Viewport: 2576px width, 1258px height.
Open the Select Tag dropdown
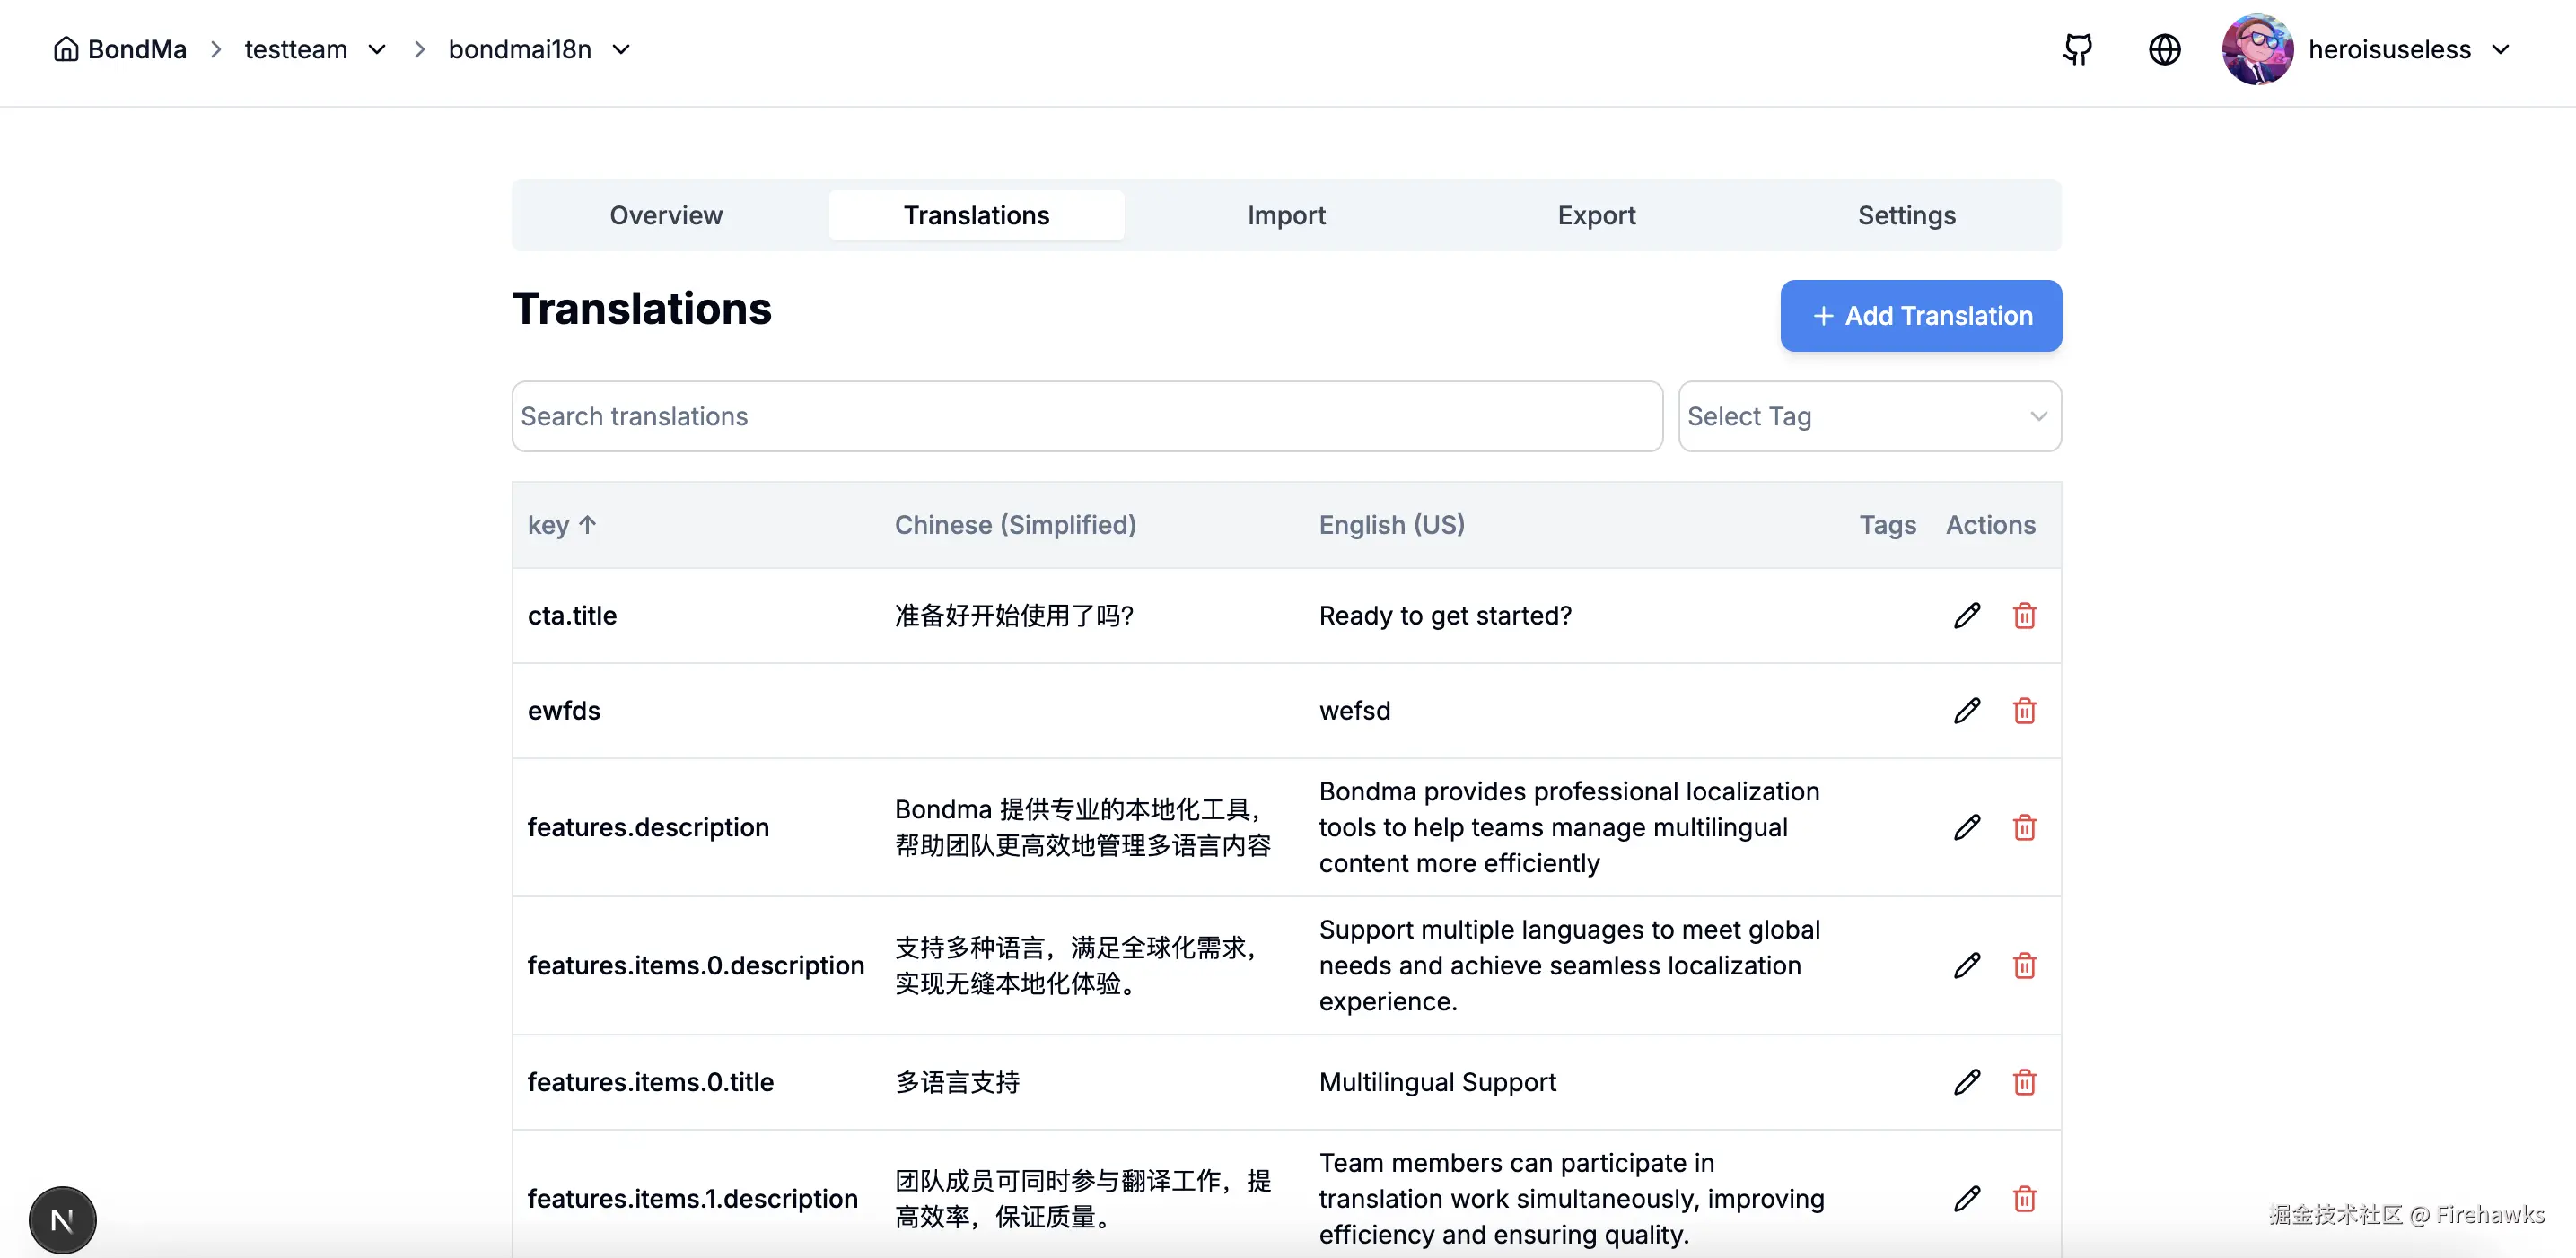(x=1869, y=416)
